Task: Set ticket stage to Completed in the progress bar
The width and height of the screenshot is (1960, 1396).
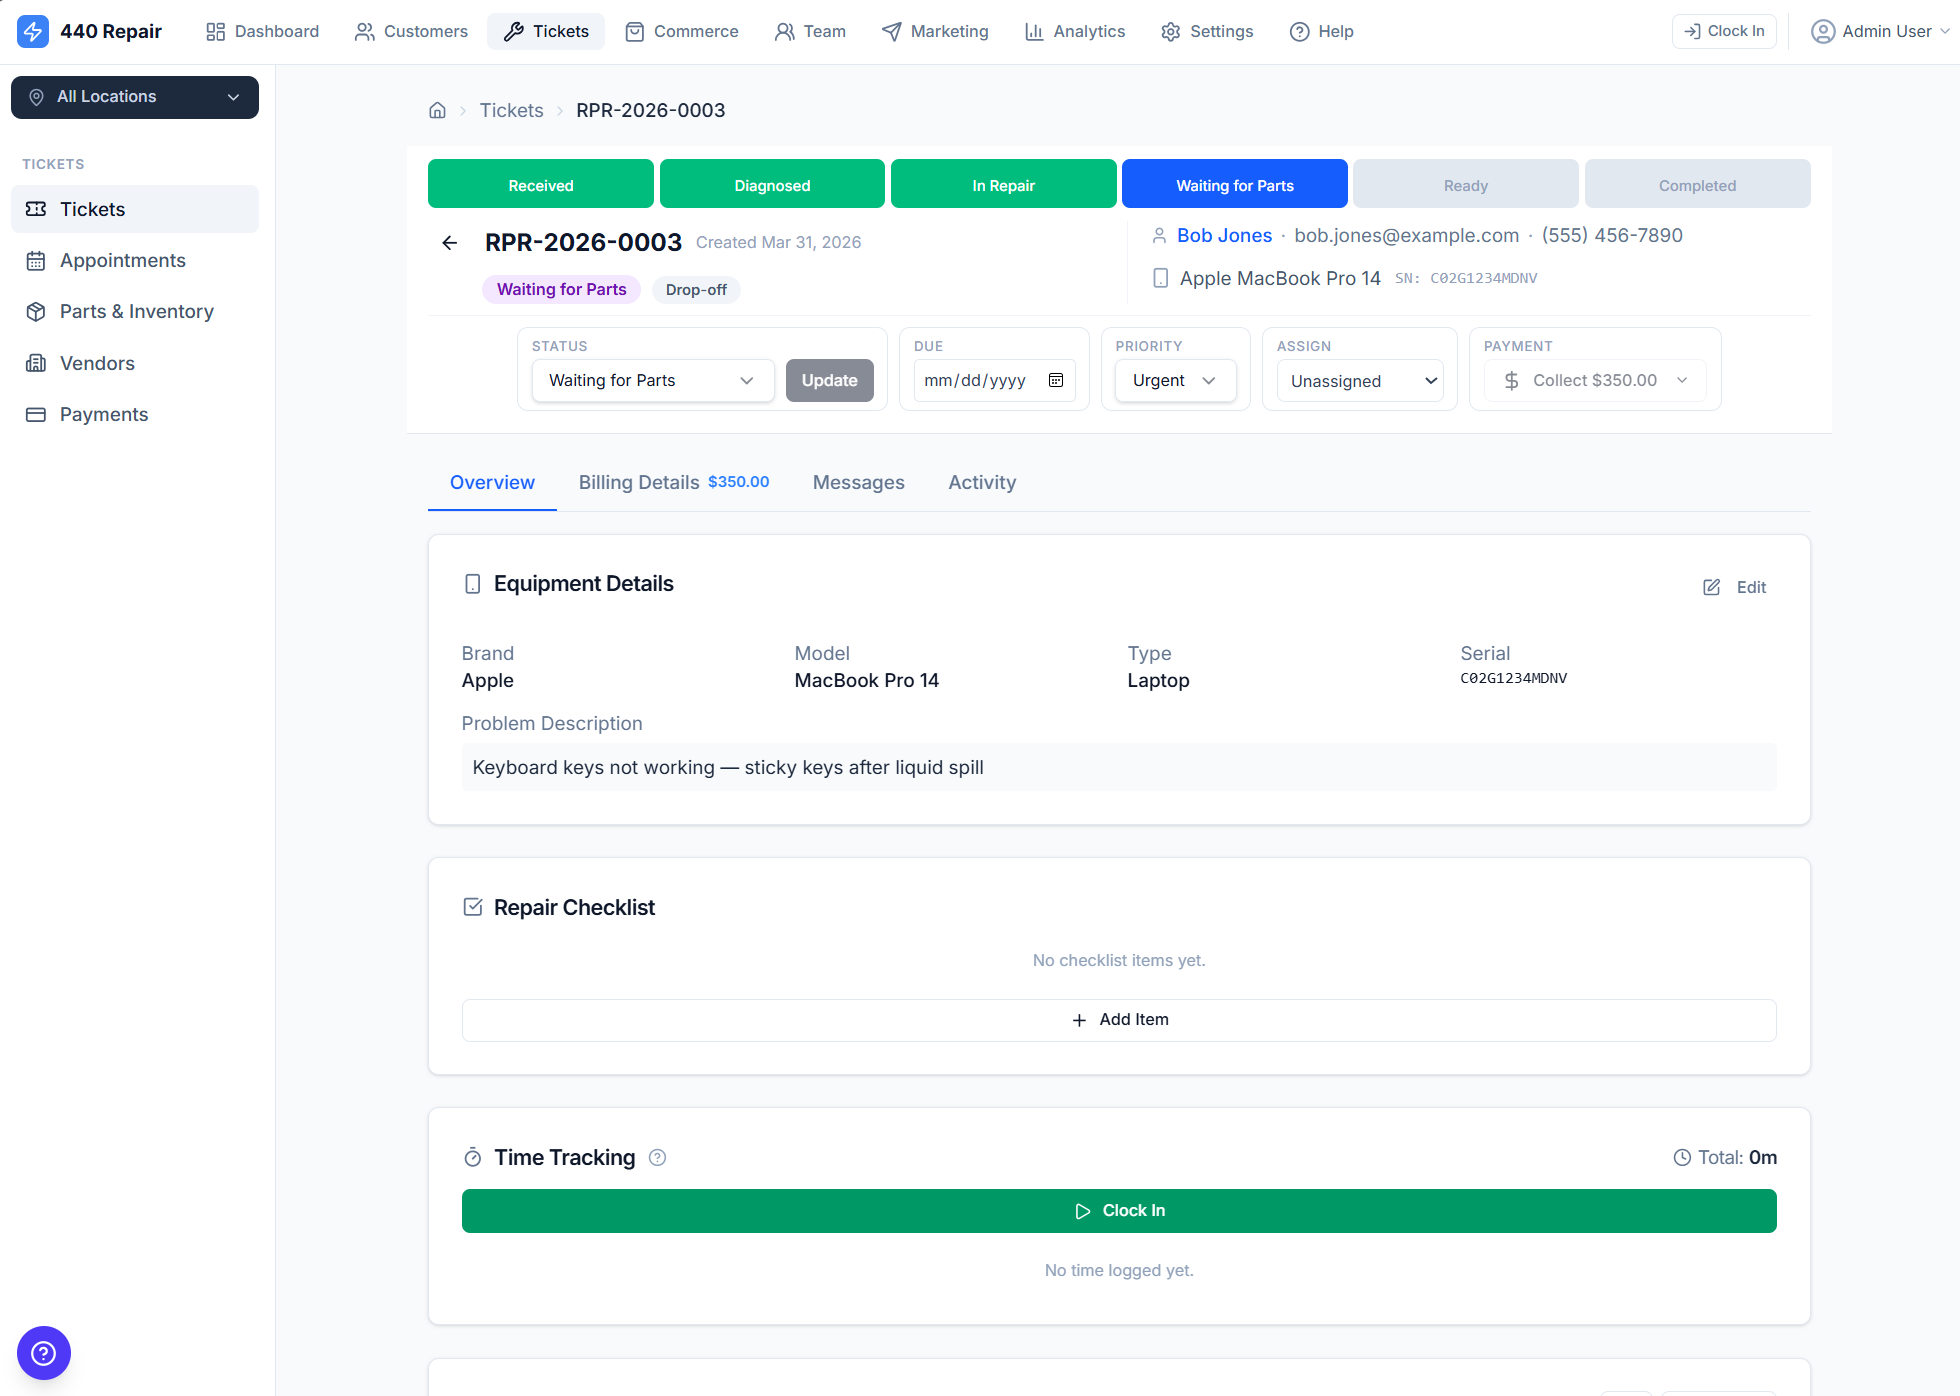Action: tap(1697, 184)
